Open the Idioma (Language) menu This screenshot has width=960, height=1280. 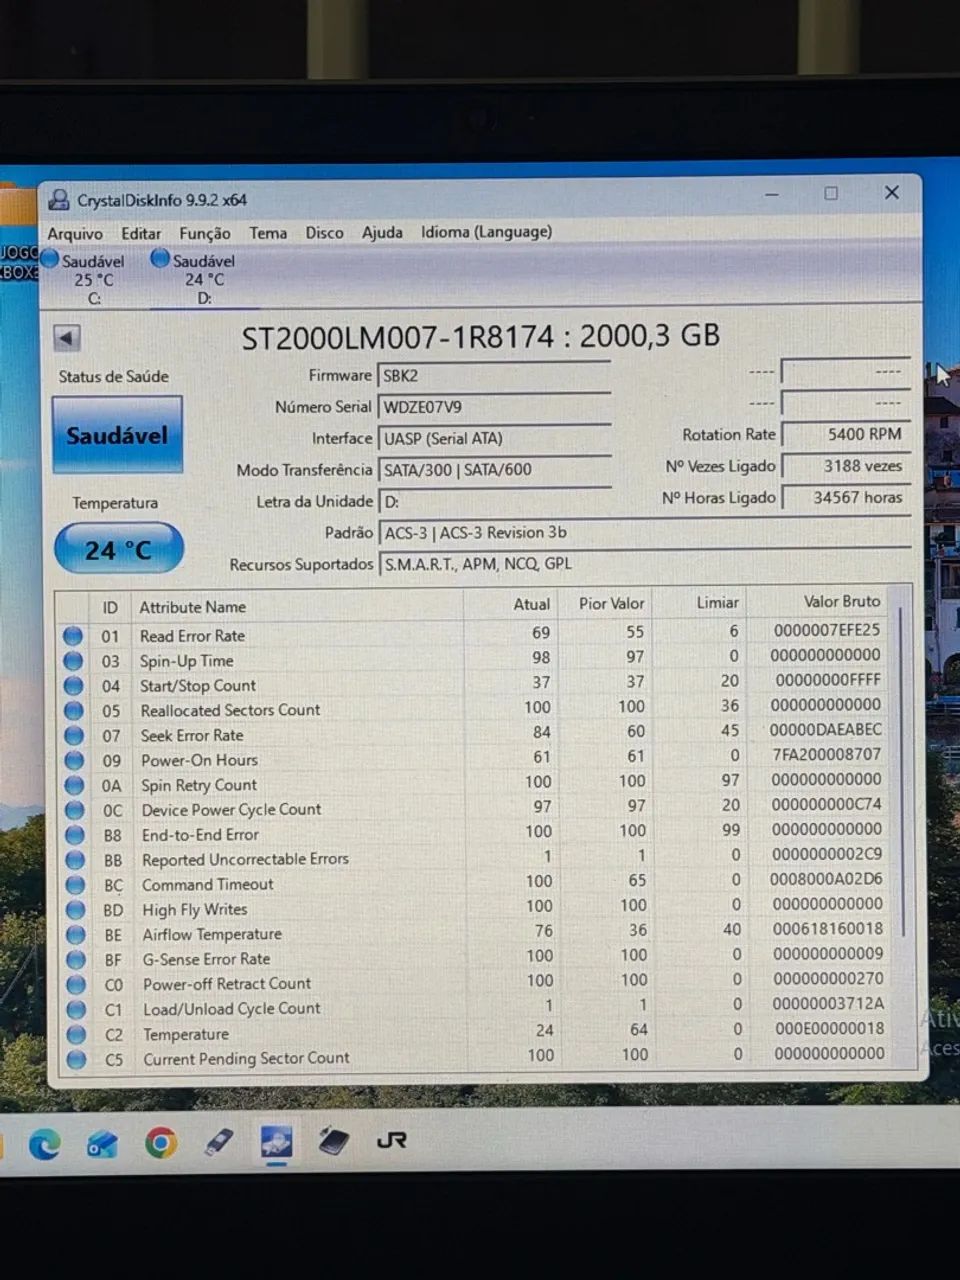tap(486, 232)
